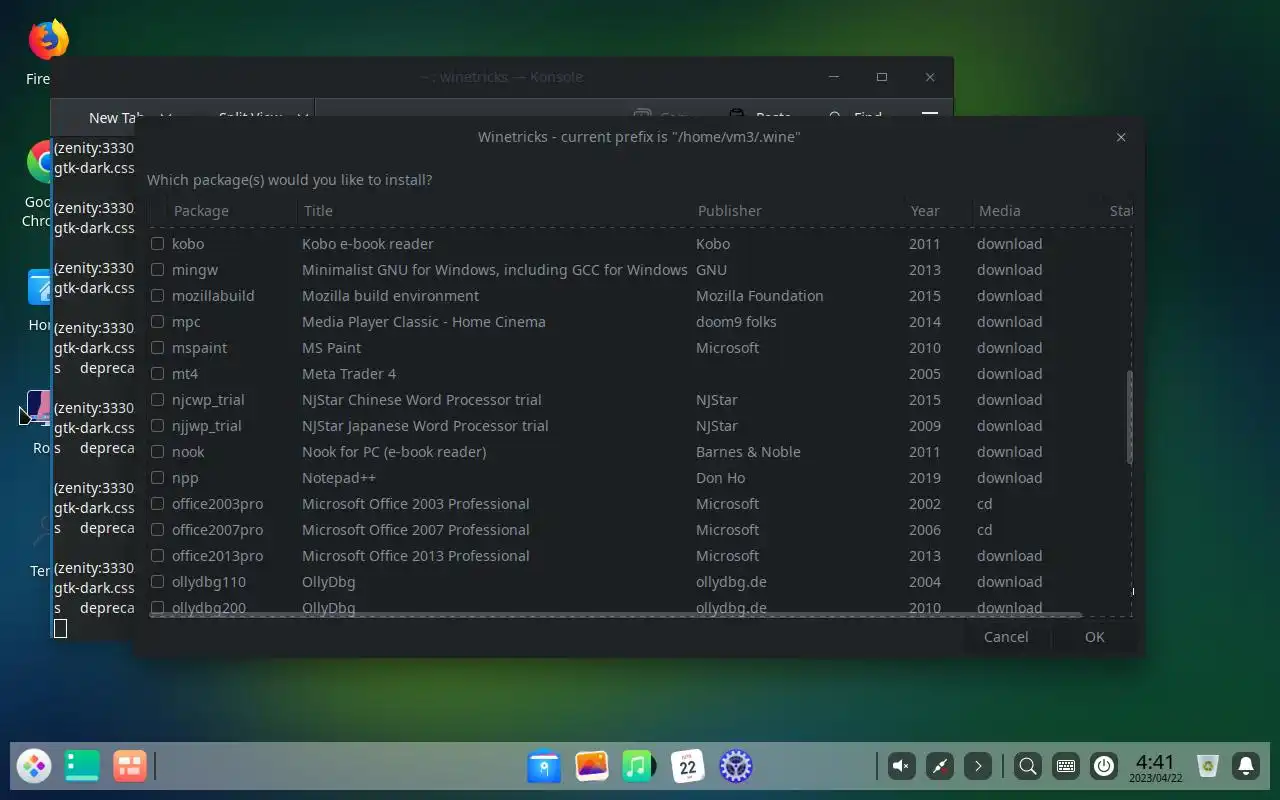This screenshot has width=1280, height=800.
Task: Click the vertical scrollbar of package list
Action: tap(1130, 417)
